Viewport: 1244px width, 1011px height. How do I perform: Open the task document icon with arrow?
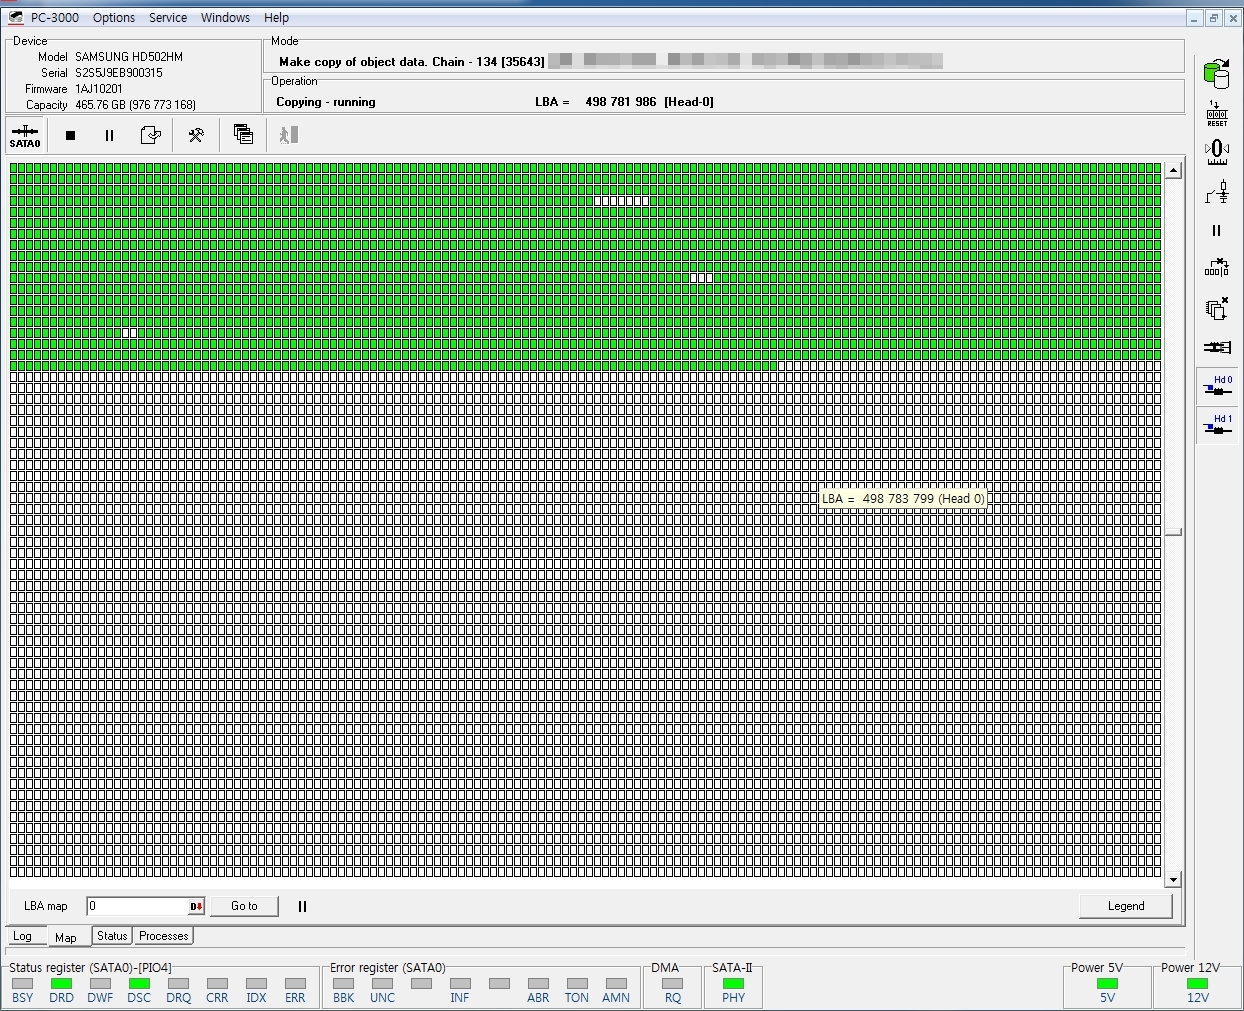click(x=151, y=135)
